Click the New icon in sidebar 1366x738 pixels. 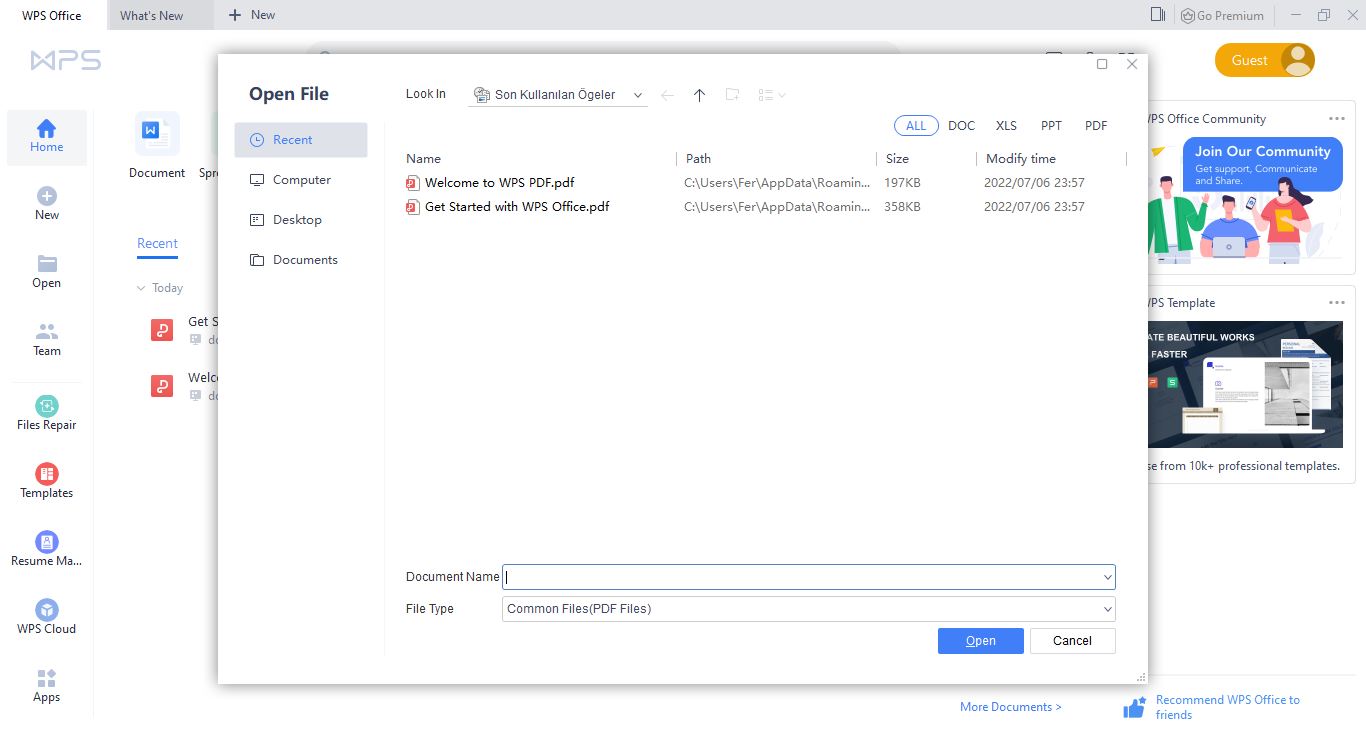tap(47, 196)
